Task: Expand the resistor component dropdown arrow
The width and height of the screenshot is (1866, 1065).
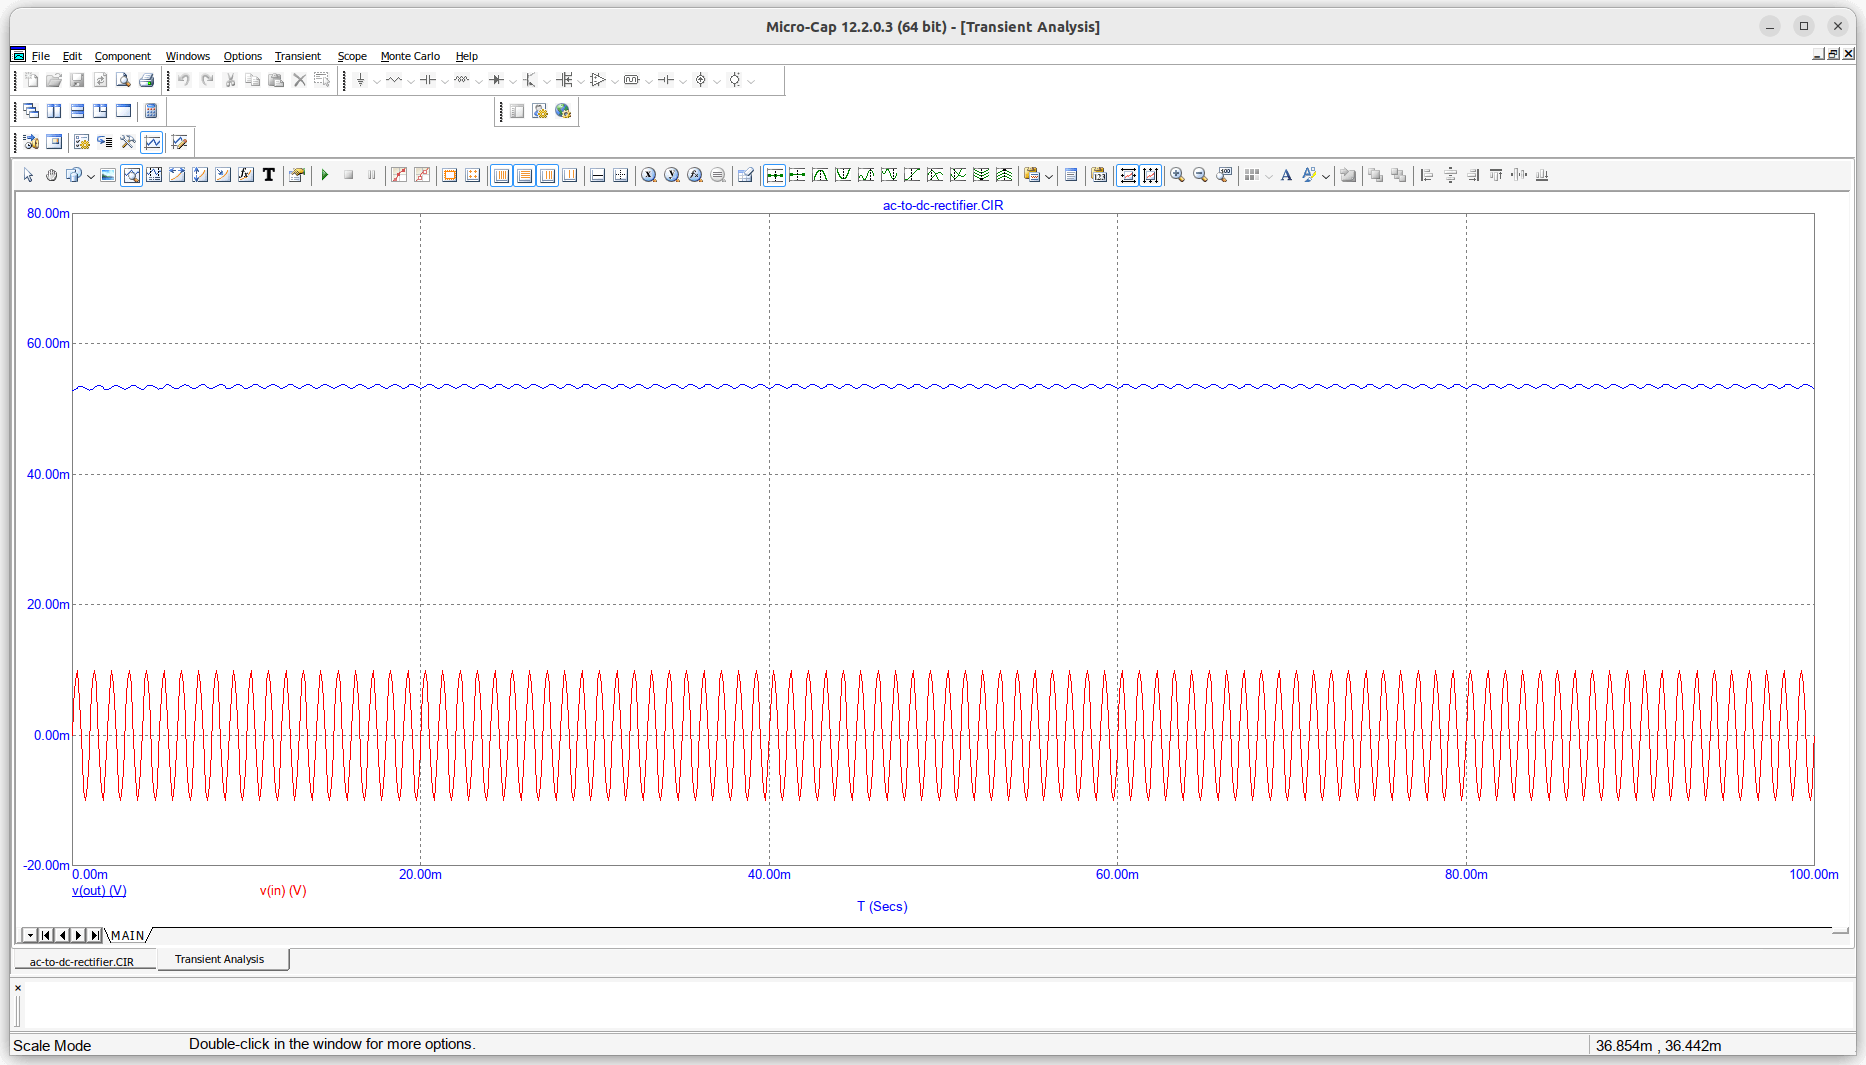Action: [410, 81]
